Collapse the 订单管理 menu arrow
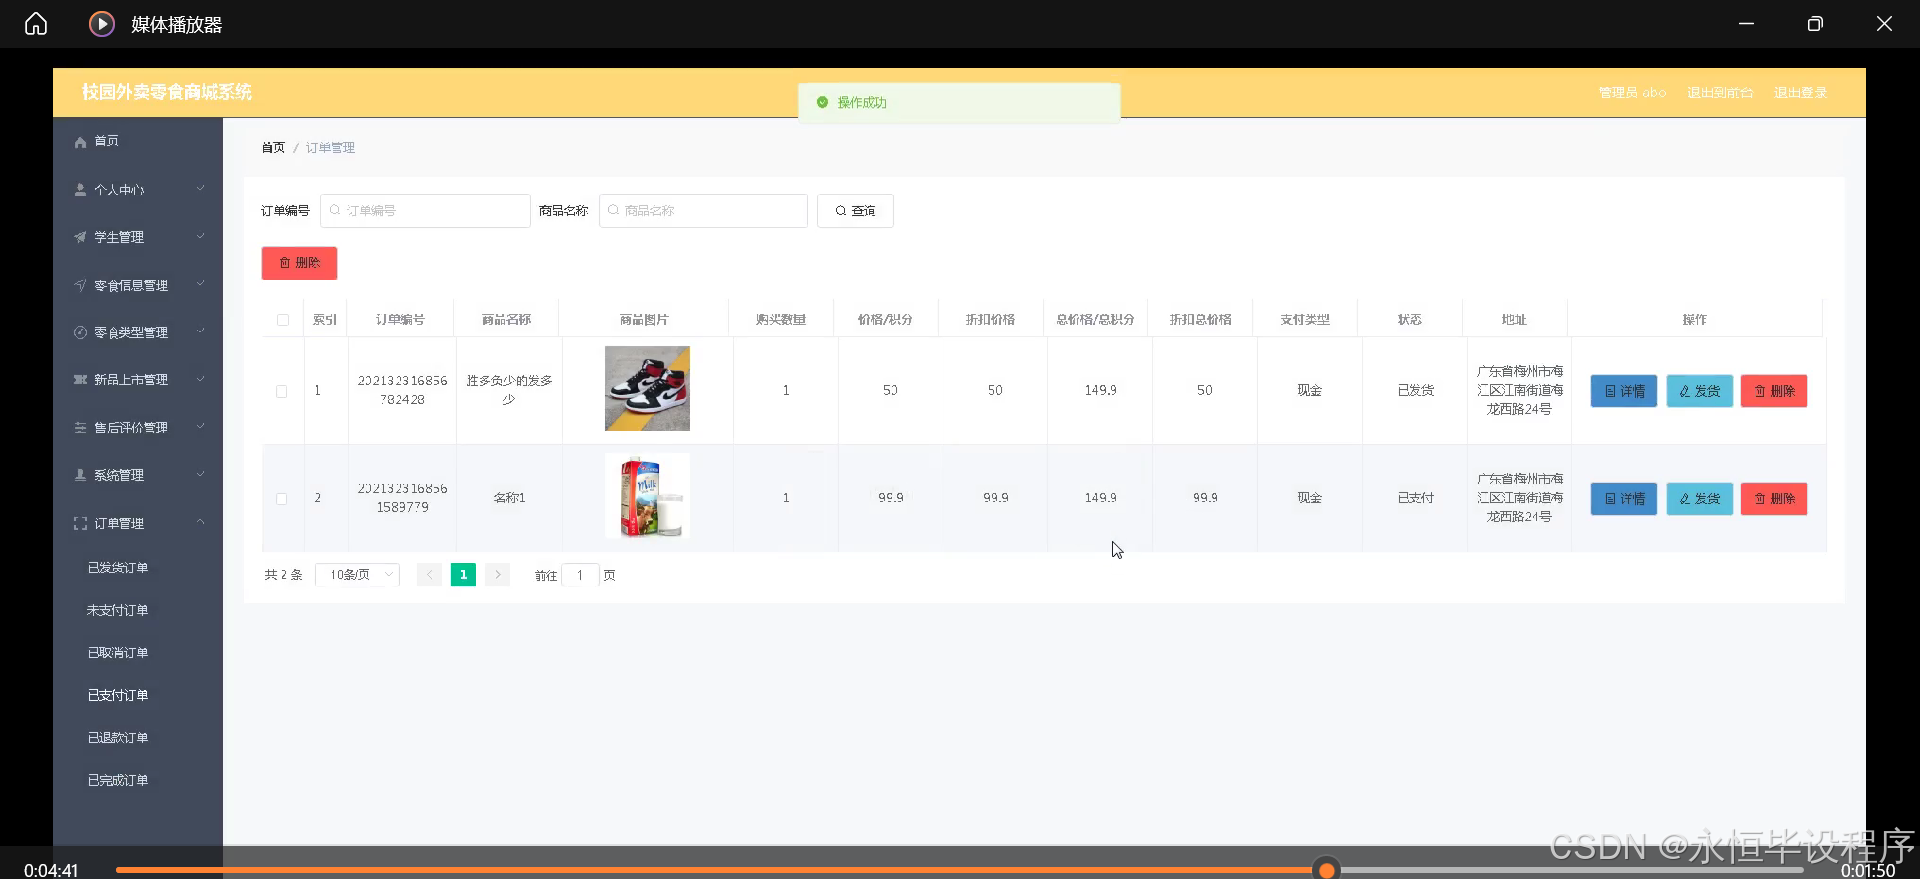Viewport: 1920px width, 879px height. pos(200,522)
